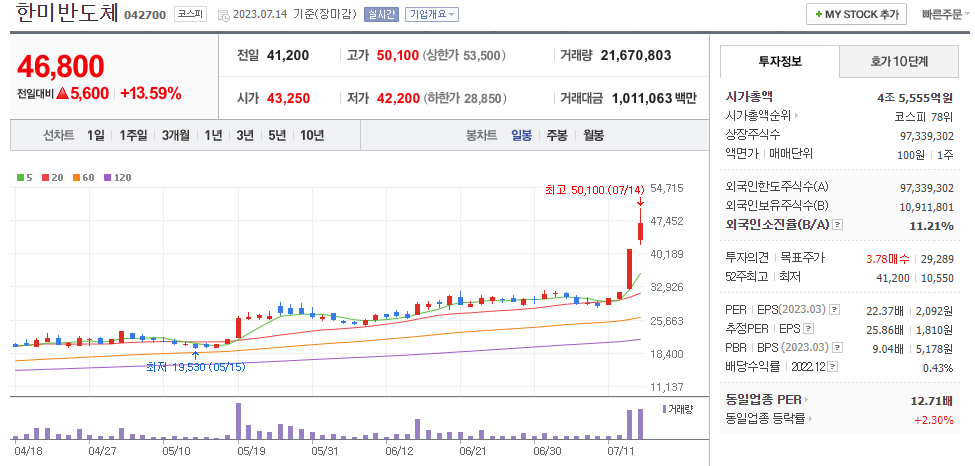This screenshot has width=975, height=466.
Task: Open the help icon beside 추정PER EPS
Action: (x=808, y=329)
